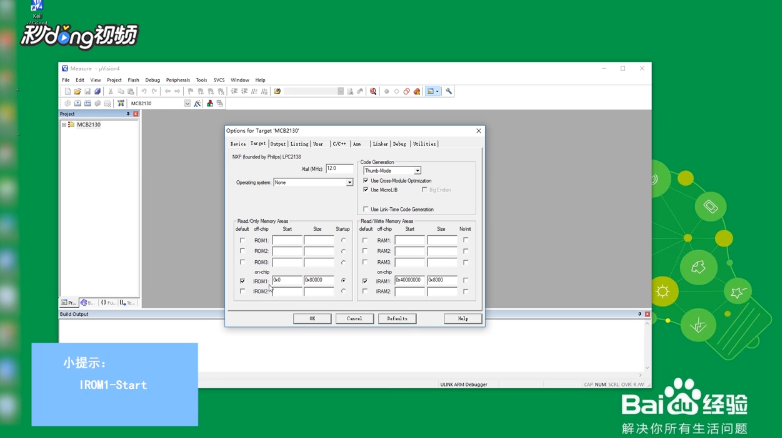782x438 pixels.
Task: Click the Help button in dialog
Action: tap(463, 318)
